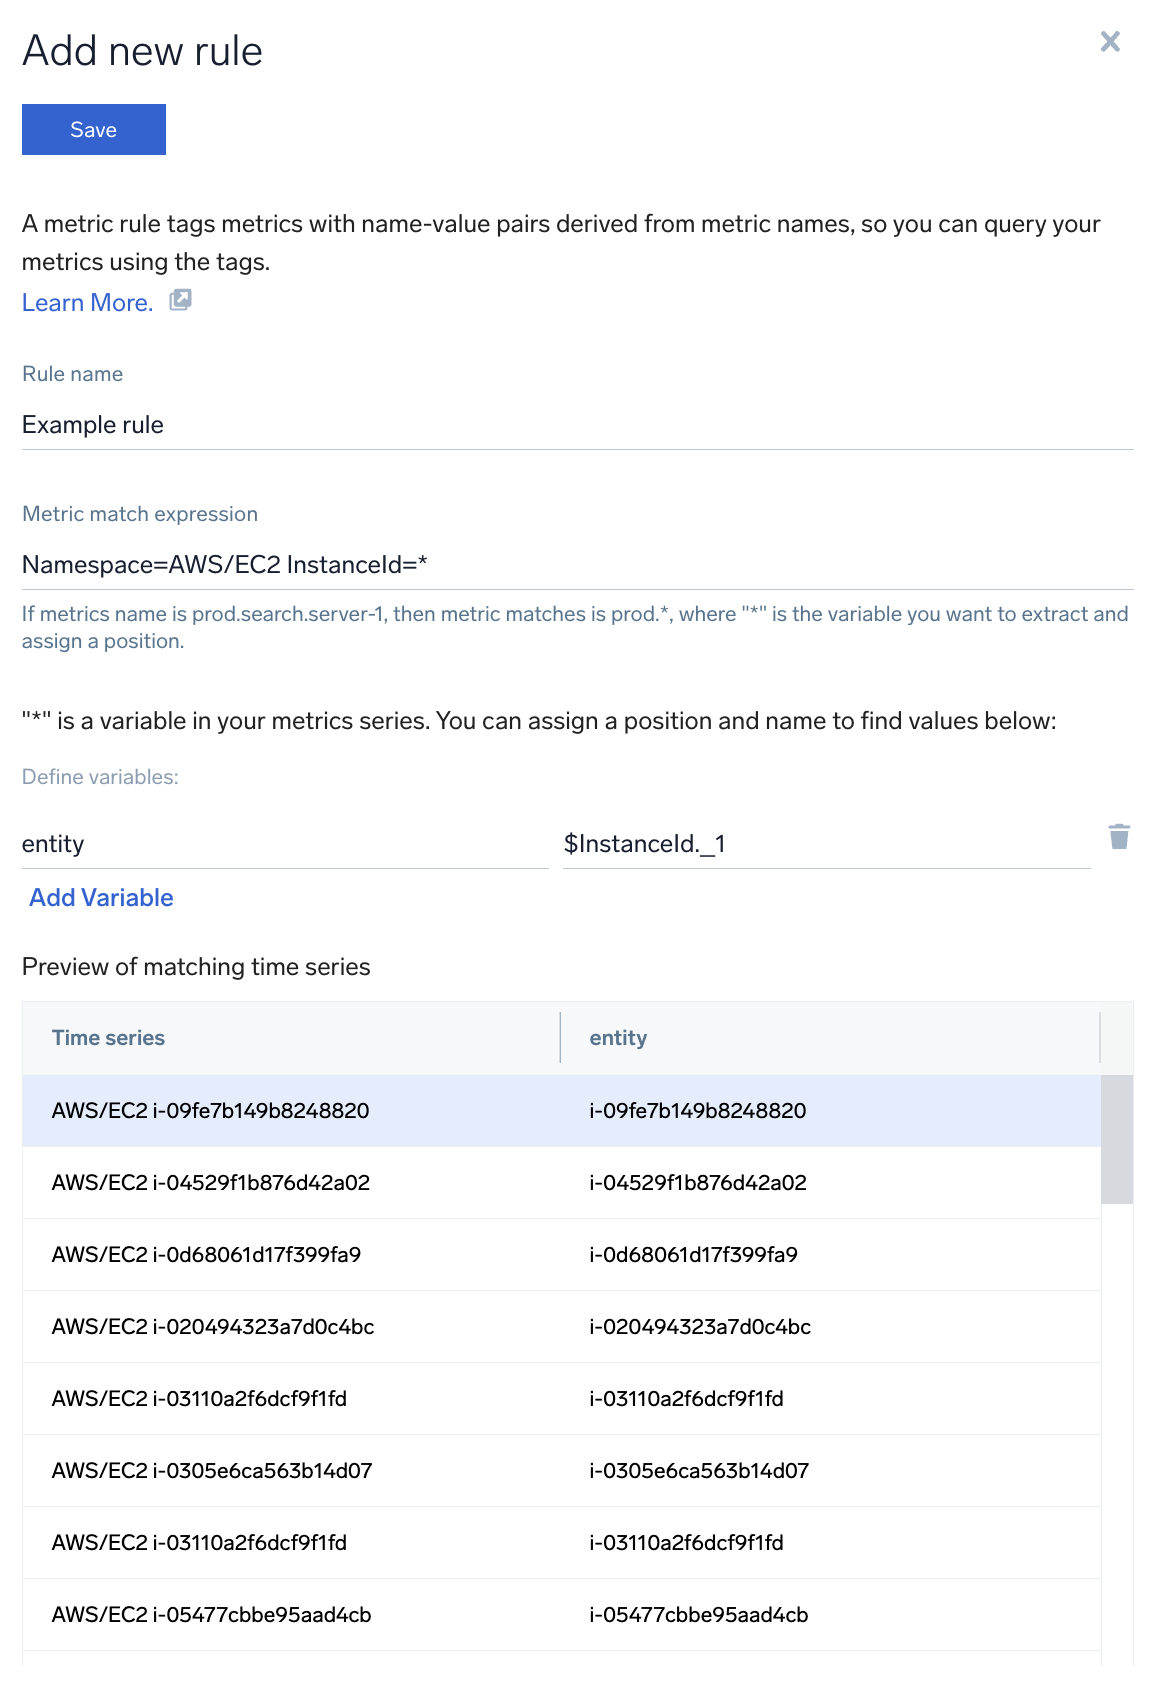Click the preview table scrollbar thumb
Screen dimensions: 1158x1688
tap(1116, 1139)
